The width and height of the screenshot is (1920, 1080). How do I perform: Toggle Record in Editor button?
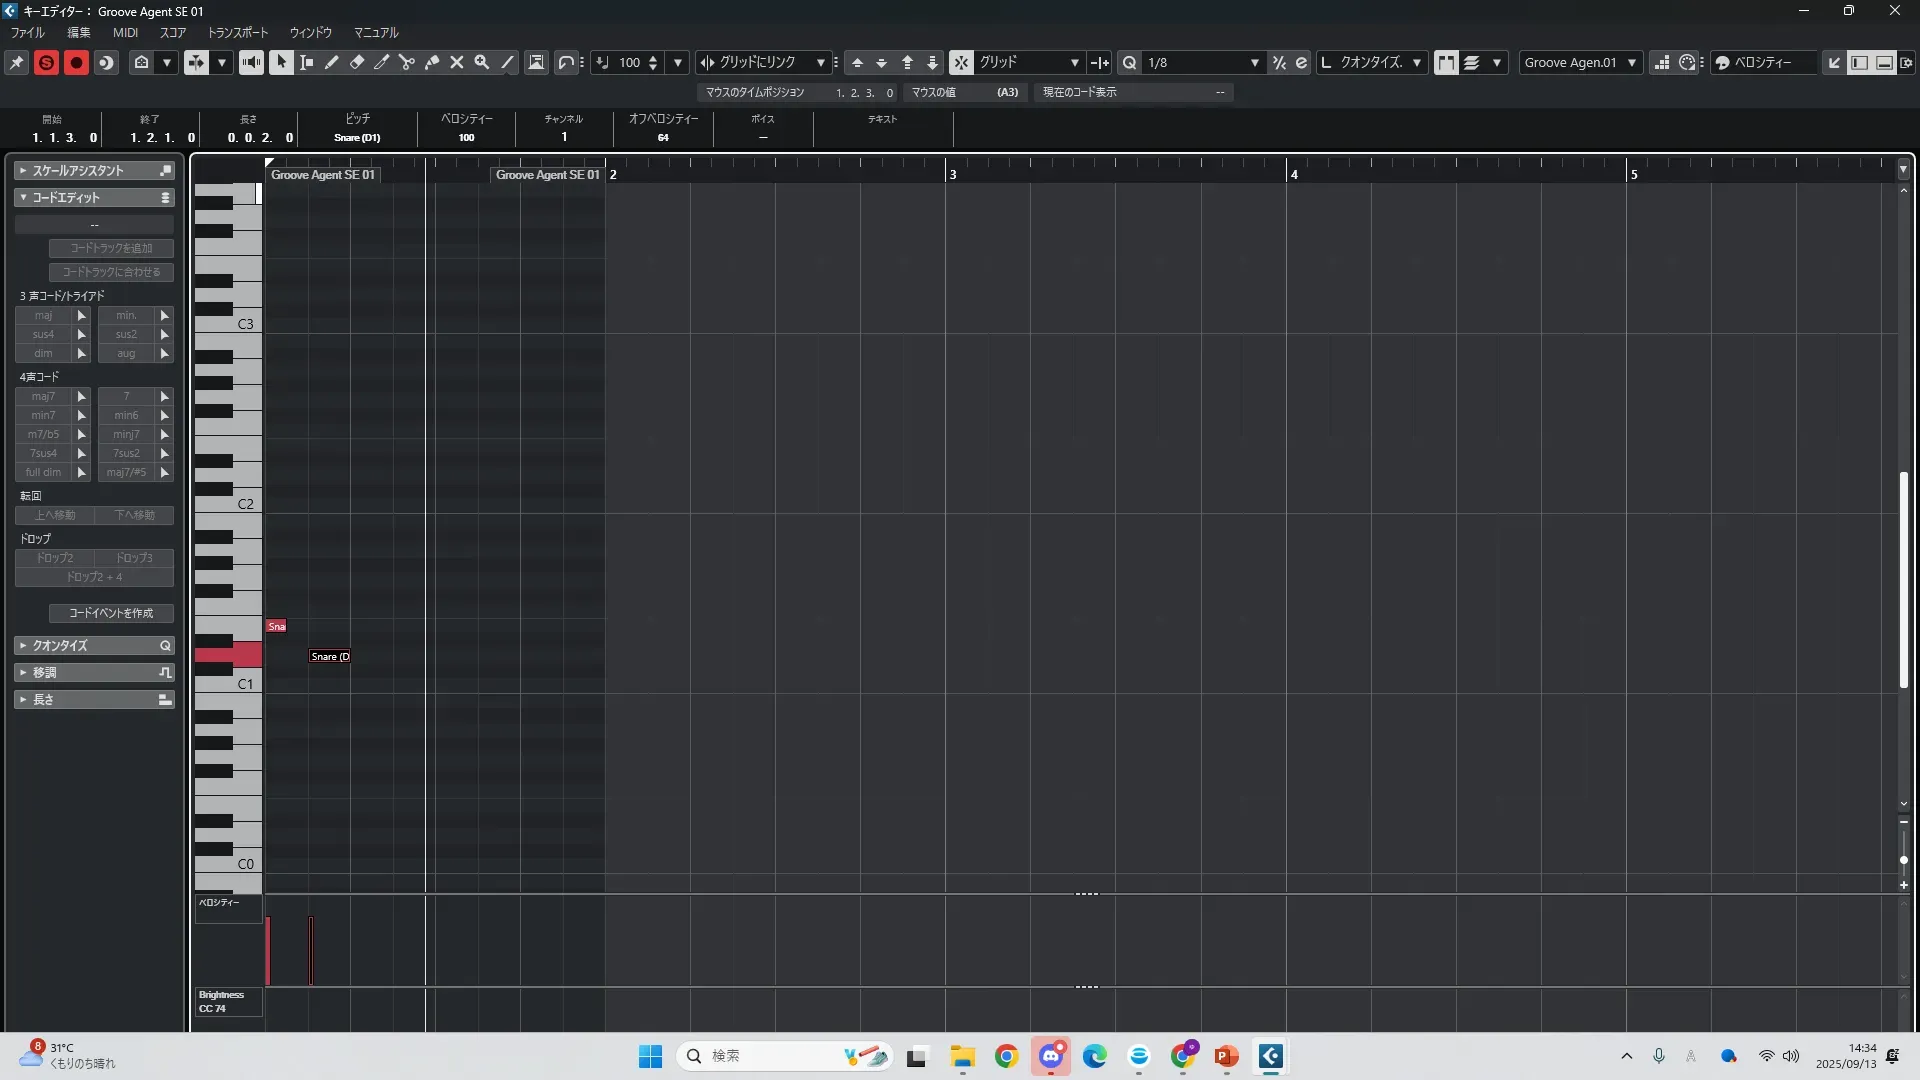76,62
